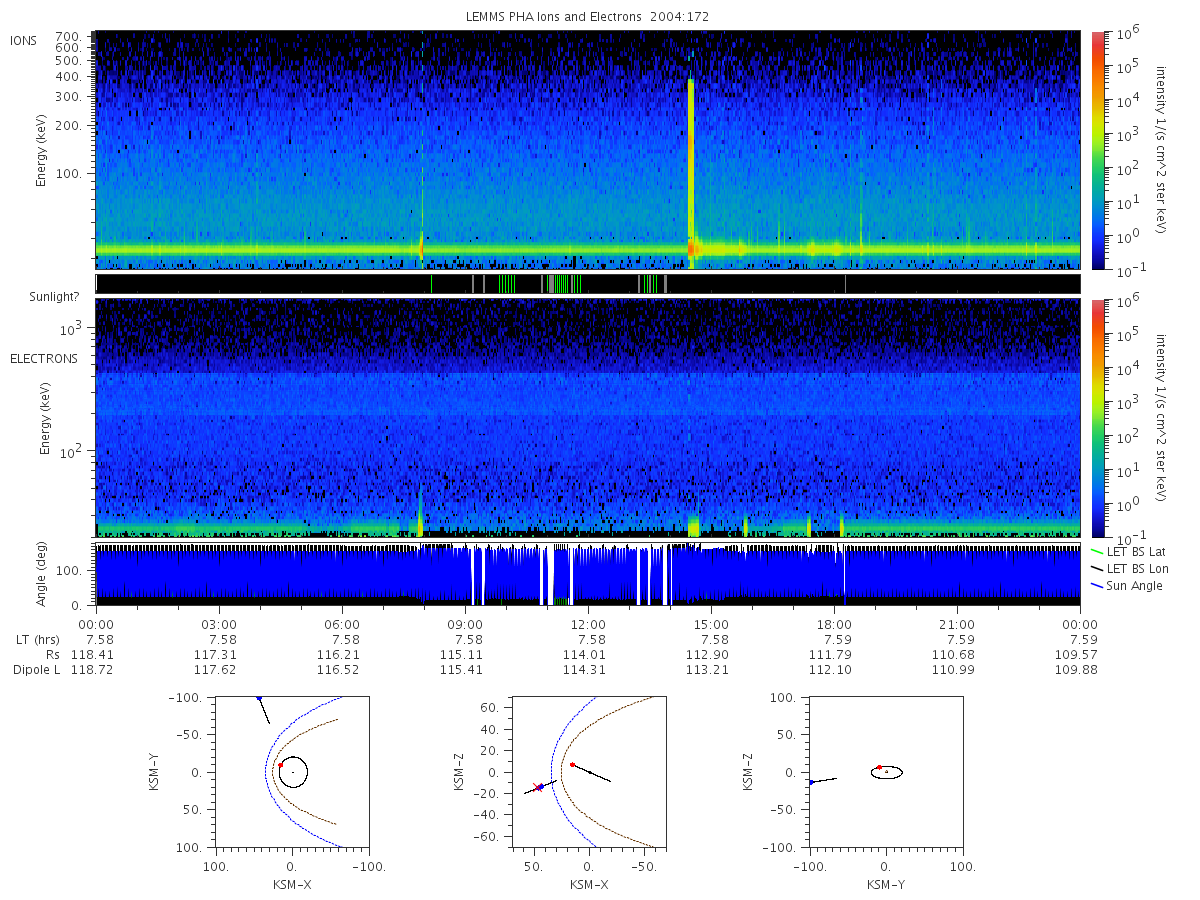Click the 300. tick on the ion energy axis
The image size is (1200, 900).
[x=69, y=97]
